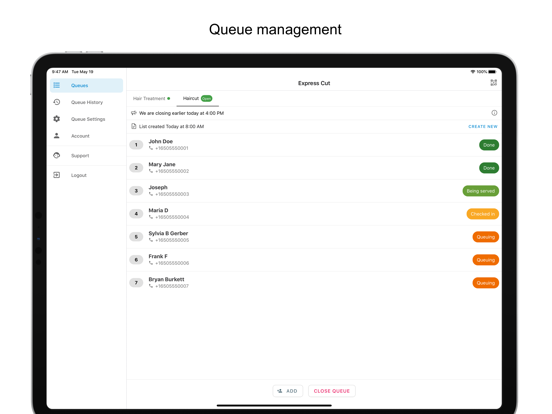Image resolution: width=552 pixels, height=414 pixels.
Task: Click the ADD button
Action: [288, 391]
